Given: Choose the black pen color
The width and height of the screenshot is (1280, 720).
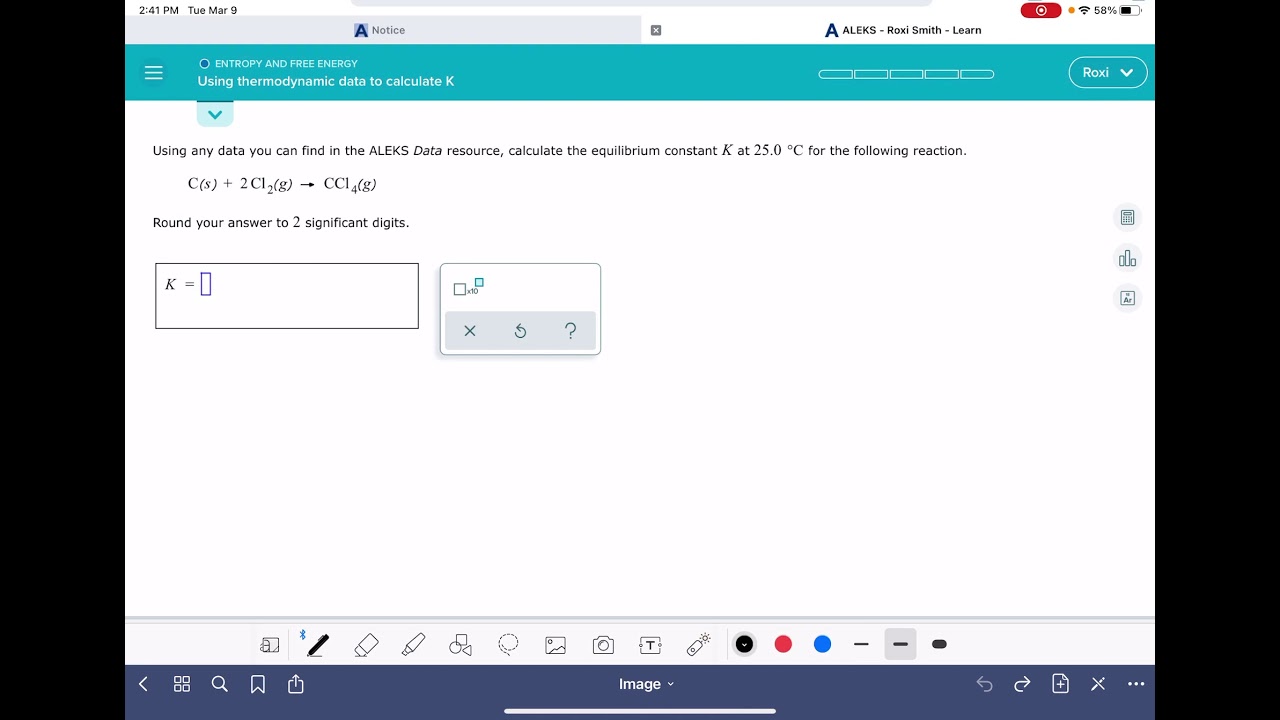Looking at the screenshot, I should tap(744, 644).
